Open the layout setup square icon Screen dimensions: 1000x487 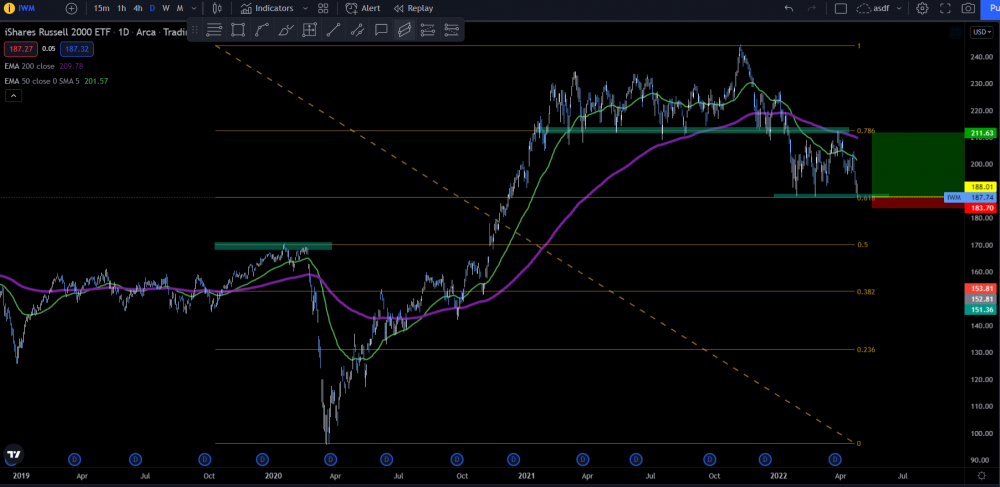[x=841, y=8]
